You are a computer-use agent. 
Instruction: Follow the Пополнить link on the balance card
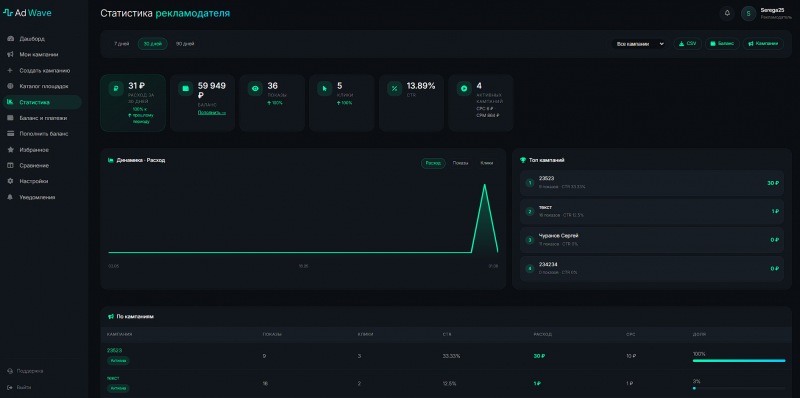click(x=211, y=112)
